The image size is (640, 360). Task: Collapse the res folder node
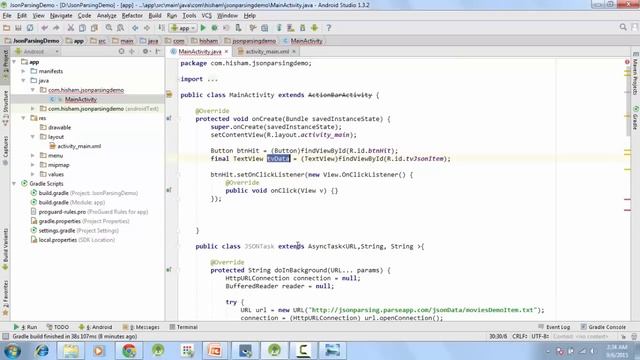click(24, 118)
